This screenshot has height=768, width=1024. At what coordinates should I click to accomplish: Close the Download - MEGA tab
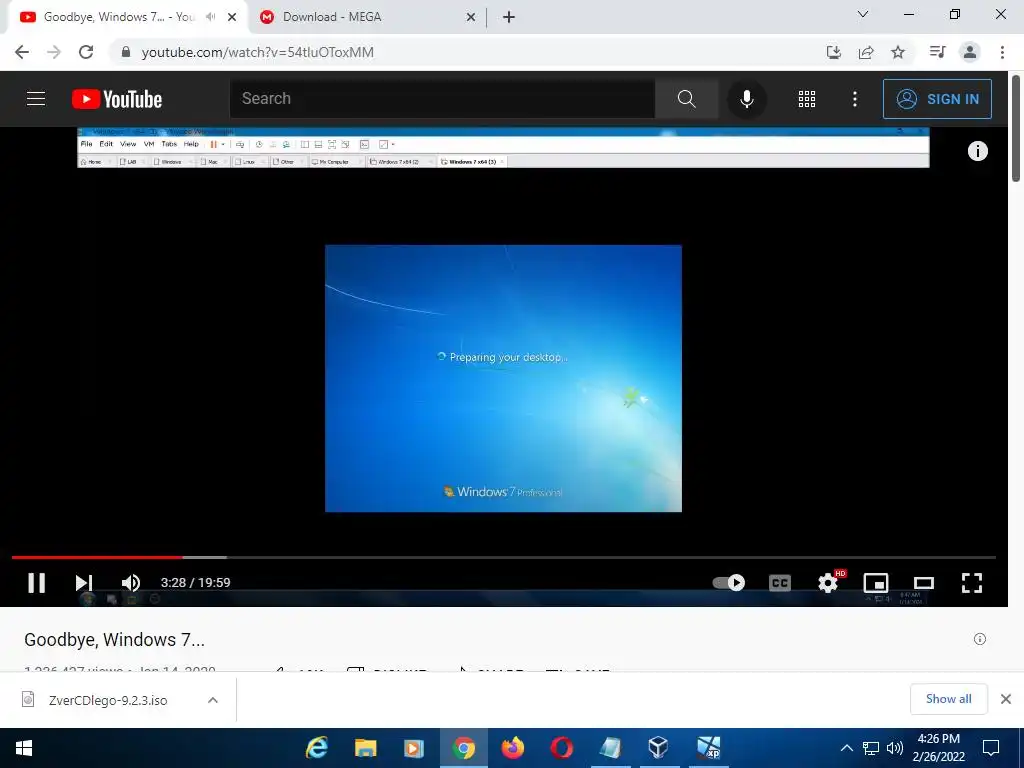pyautogui.click(x=471, y=18)
